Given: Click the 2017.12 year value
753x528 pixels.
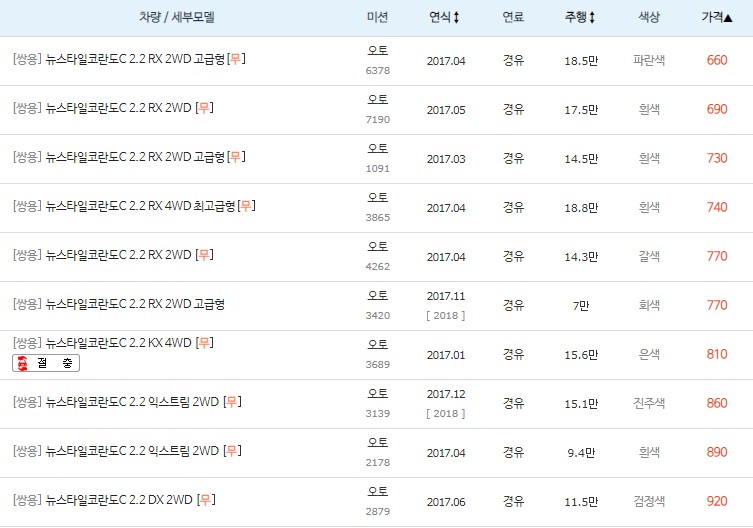Looking at the screenshot, I should (446, 394).
